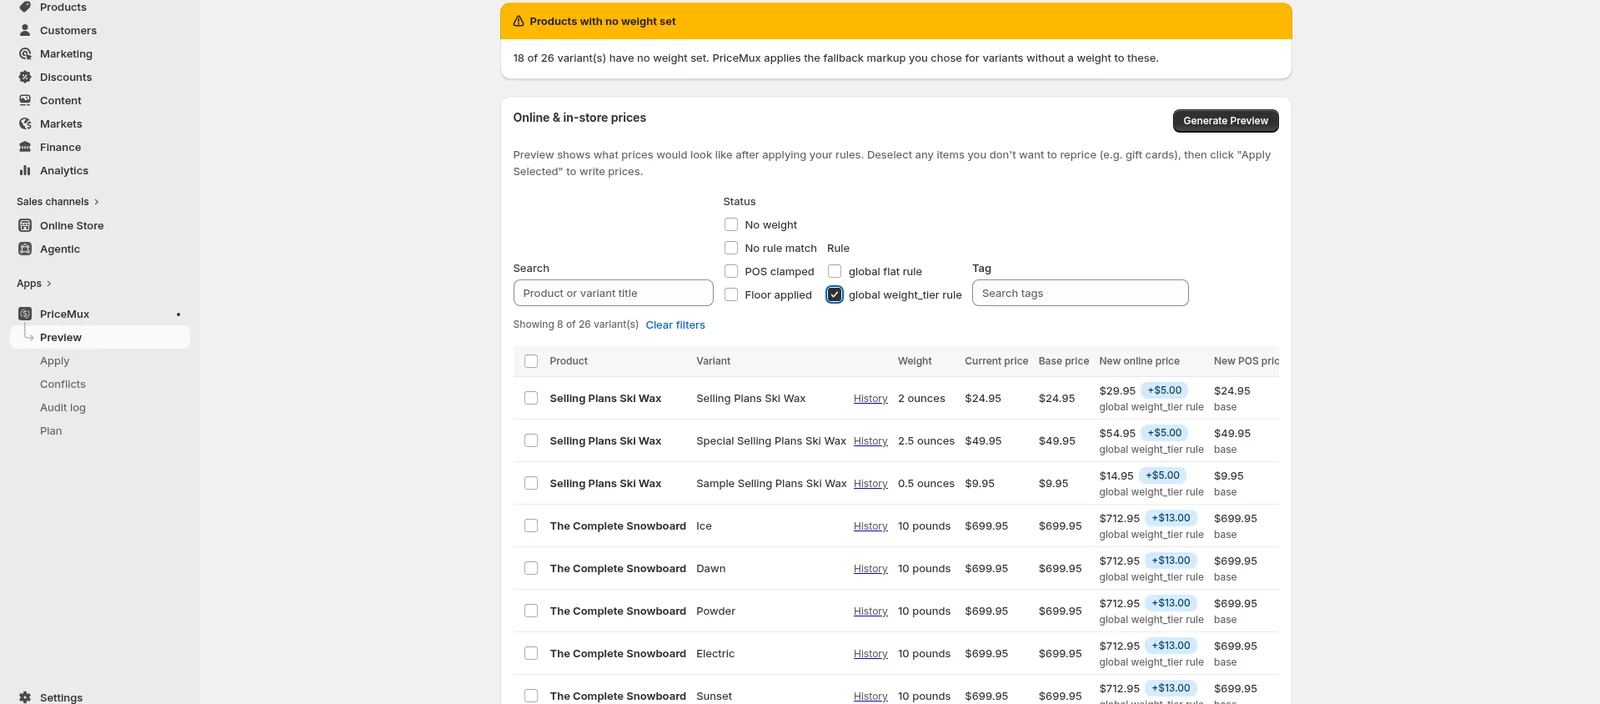
Task: Click the warning icon in no-weight banner
Action: (x=518, y=21)
